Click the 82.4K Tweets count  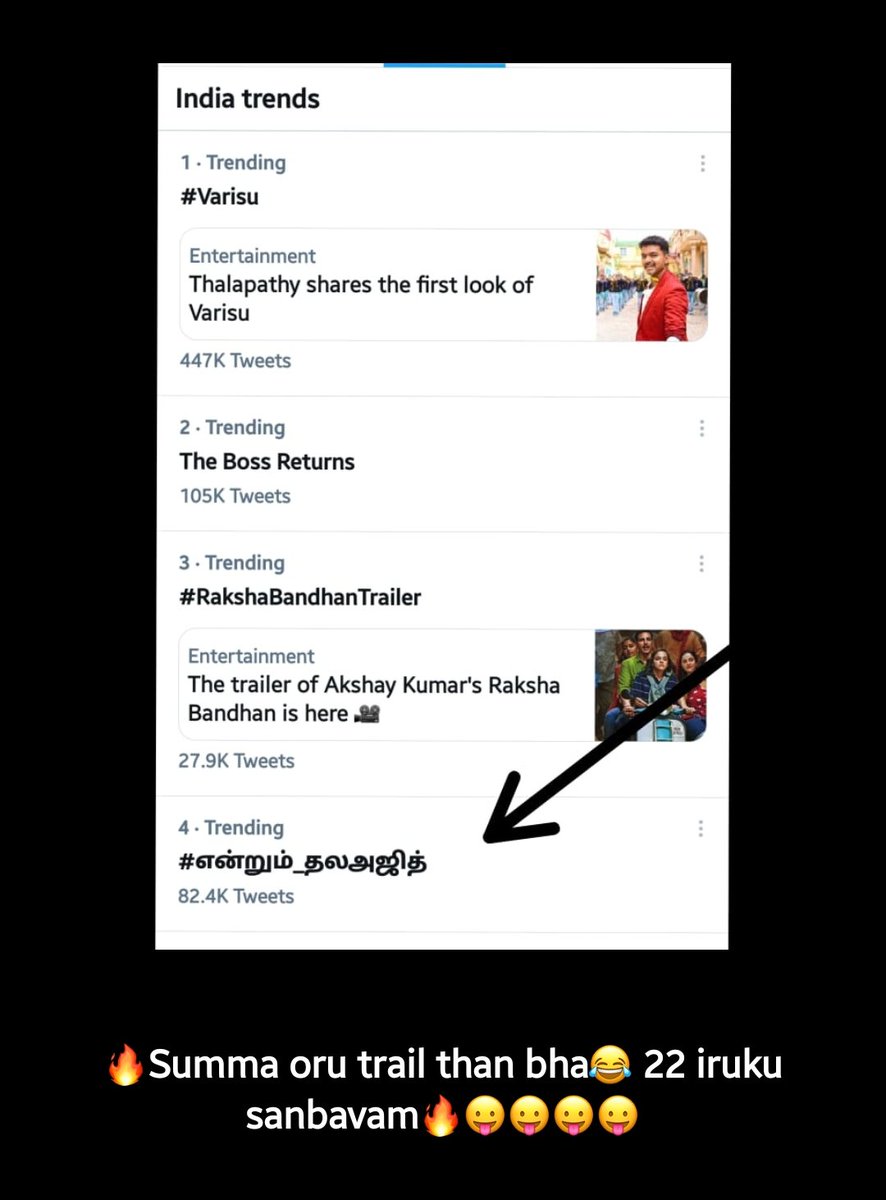point(236,896)
